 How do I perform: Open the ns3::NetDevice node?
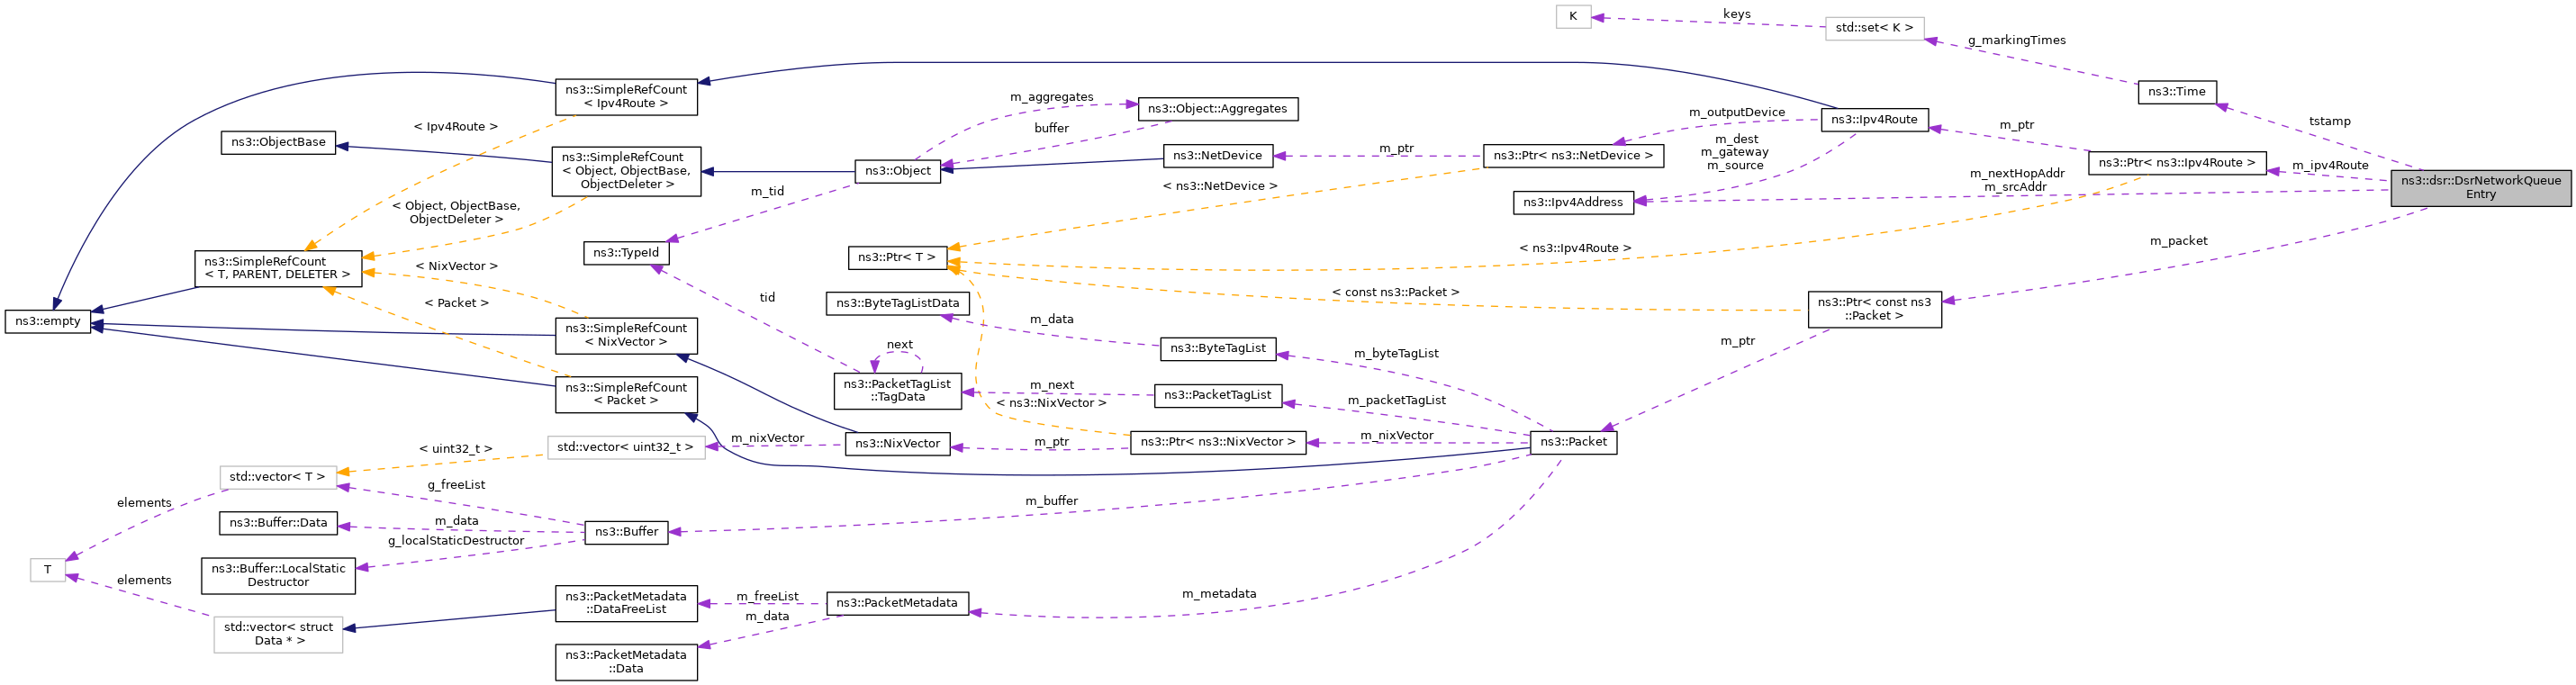pyautogui.click(x=1217, y=156)
